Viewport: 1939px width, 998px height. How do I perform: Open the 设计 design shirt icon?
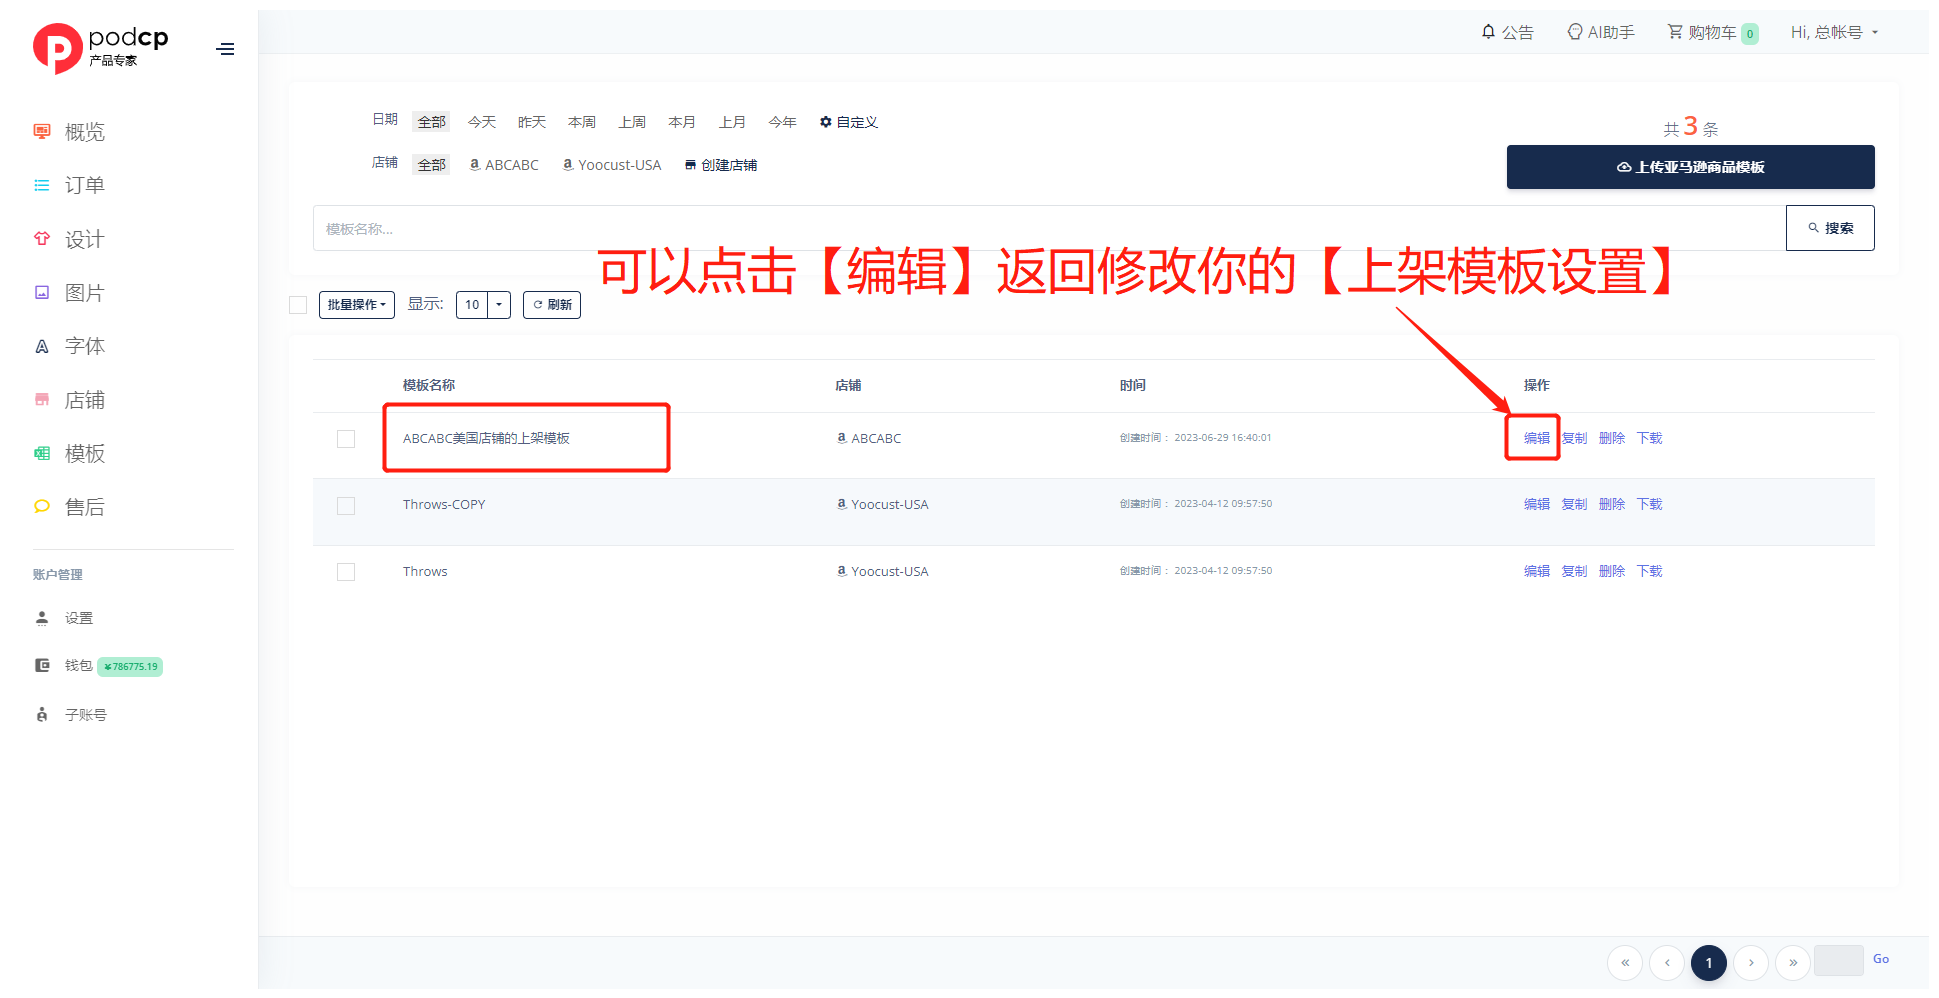(42, 239)
